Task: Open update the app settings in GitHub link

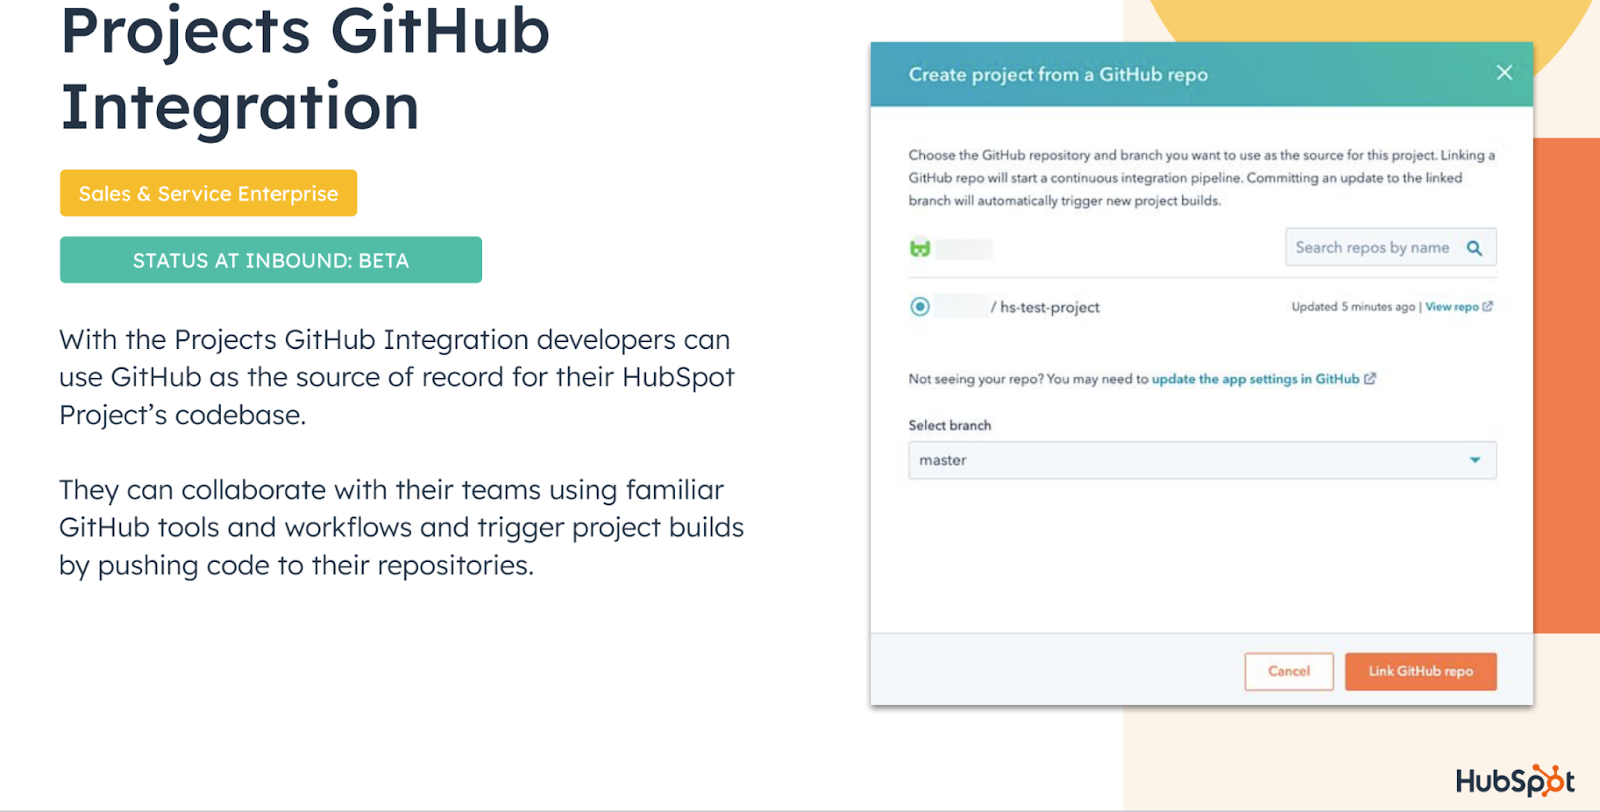Action: coord(1255,379)
